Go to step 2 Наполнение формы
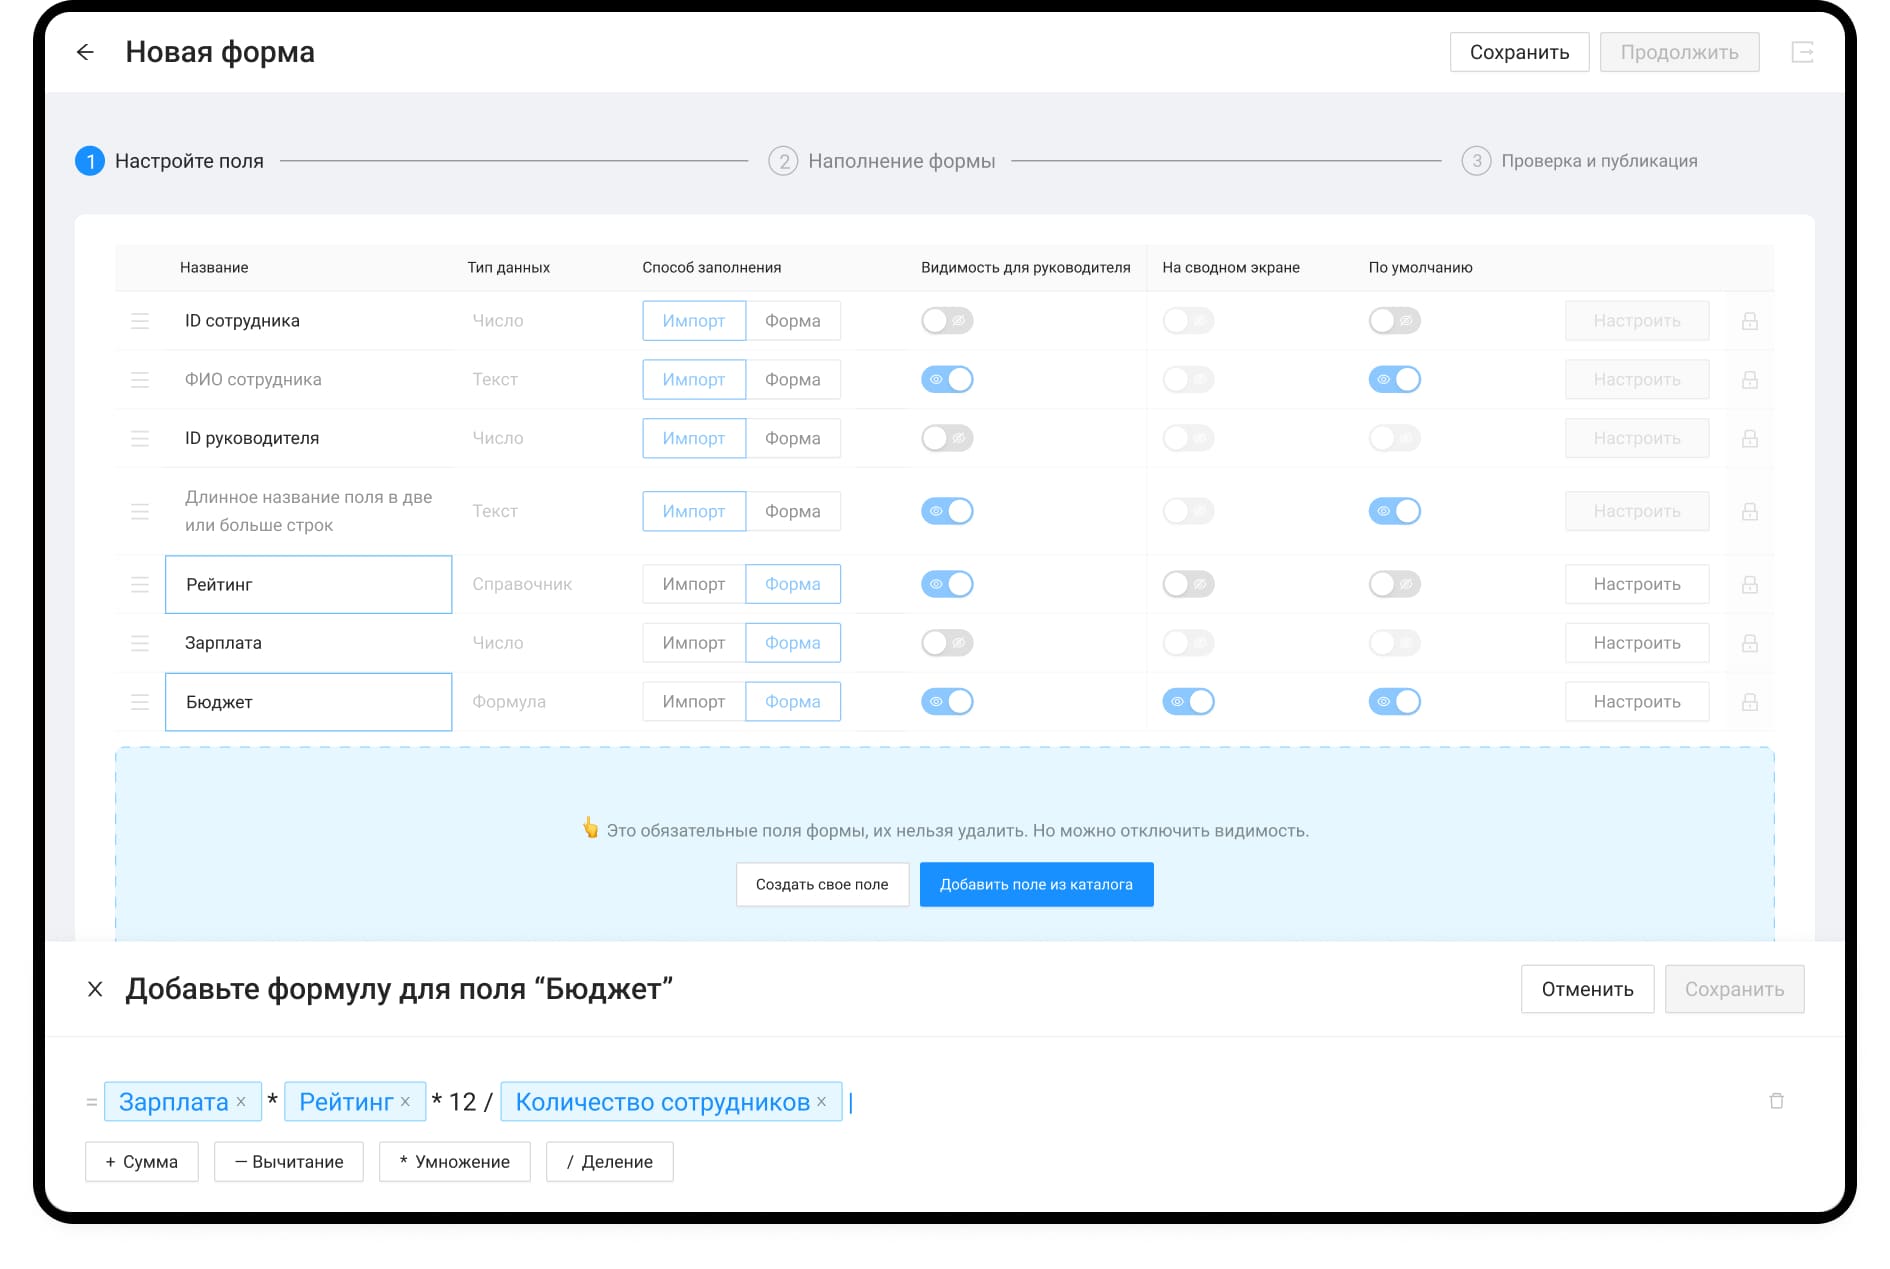1890x1269 pixels. [x=882, y=161]
